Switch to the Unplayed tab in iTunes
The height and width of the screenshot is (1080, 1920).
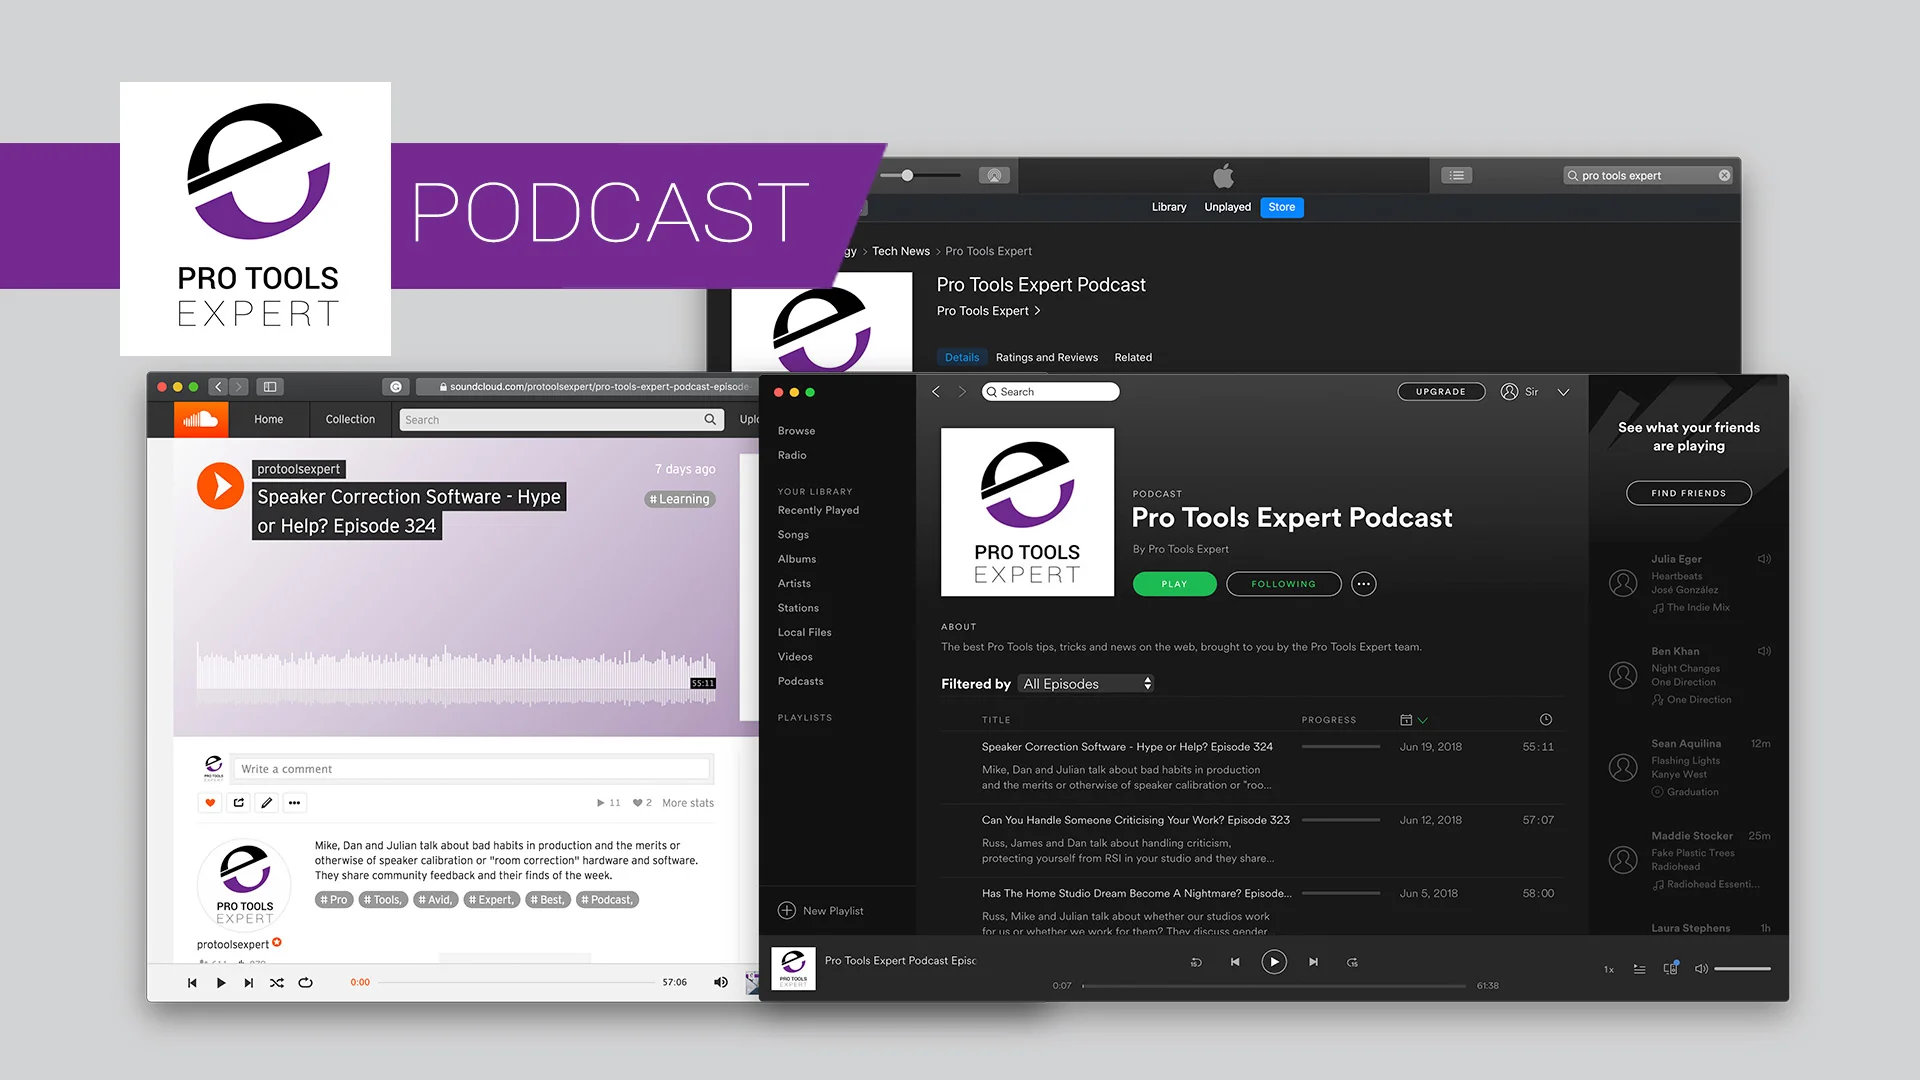click(x=1227, y=207)
